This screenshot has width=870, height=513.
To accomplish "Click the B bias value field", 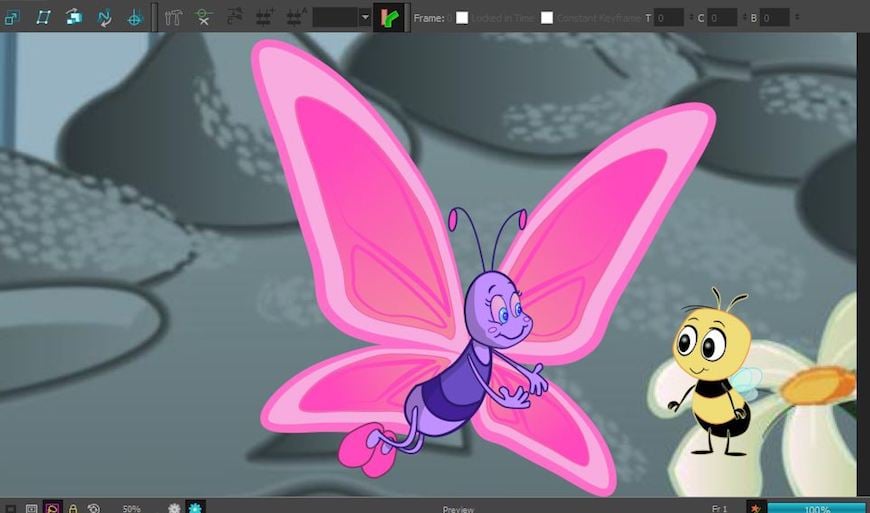I will click(775, 18).
